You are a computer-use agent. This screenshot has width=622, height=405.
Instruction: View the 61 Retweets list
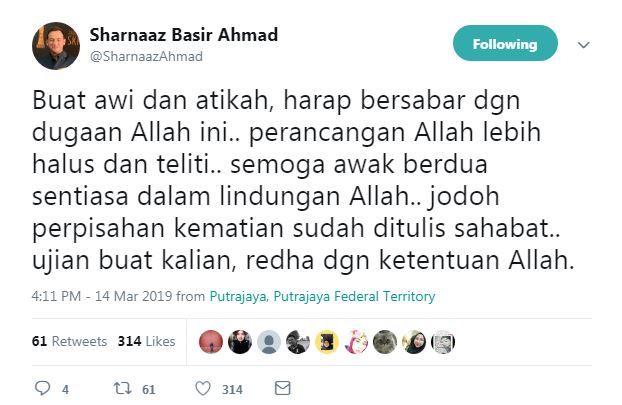69,341
